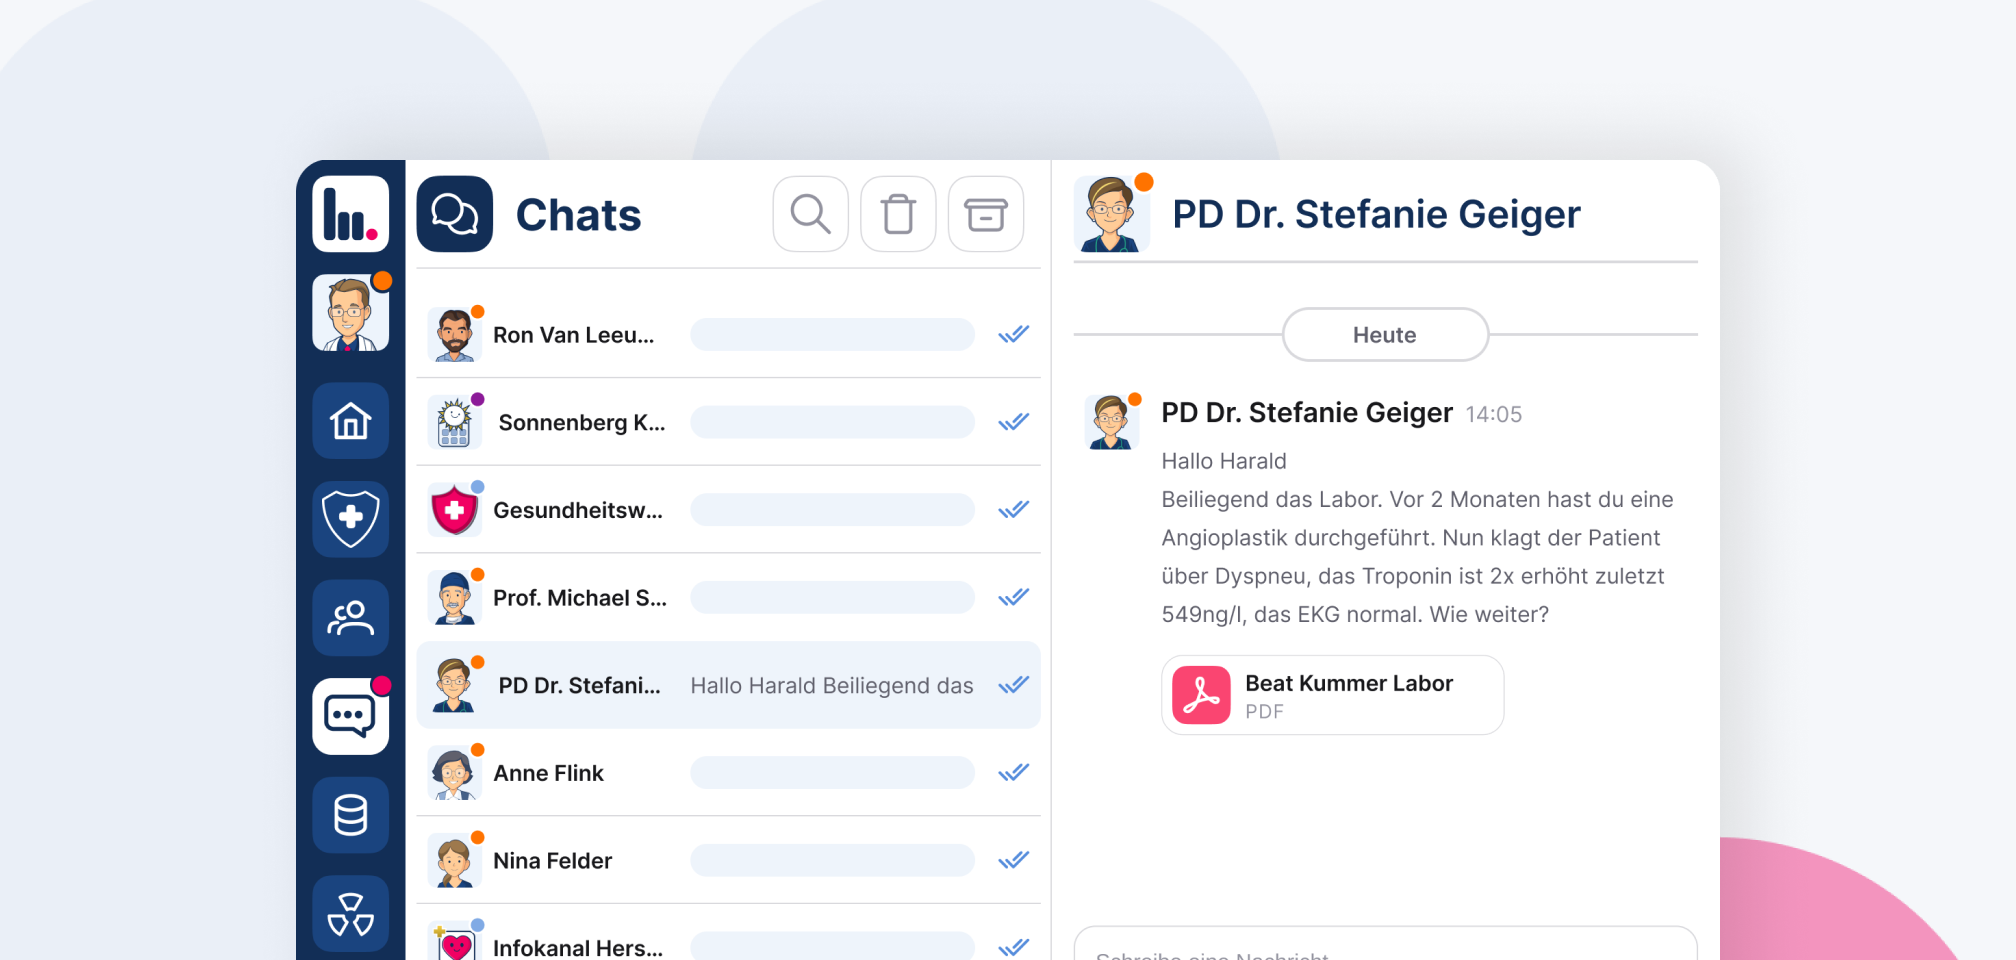Open the database sidebar icon
Viewport: 2016px width, 960px height.
[x=350, y=815]
